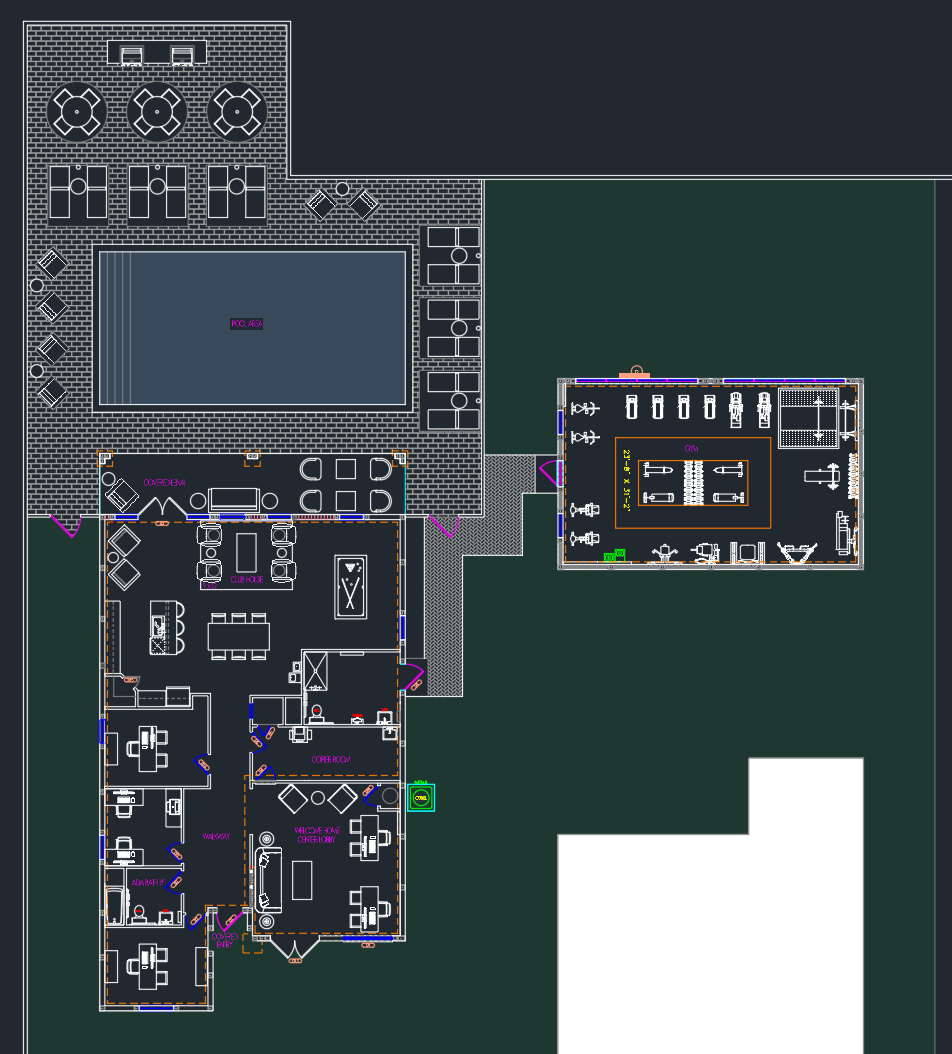The width and height of the screenshot is (952, 1054).
Task: Select the dumbbell rack in gym center
Action: coord(693,482)
